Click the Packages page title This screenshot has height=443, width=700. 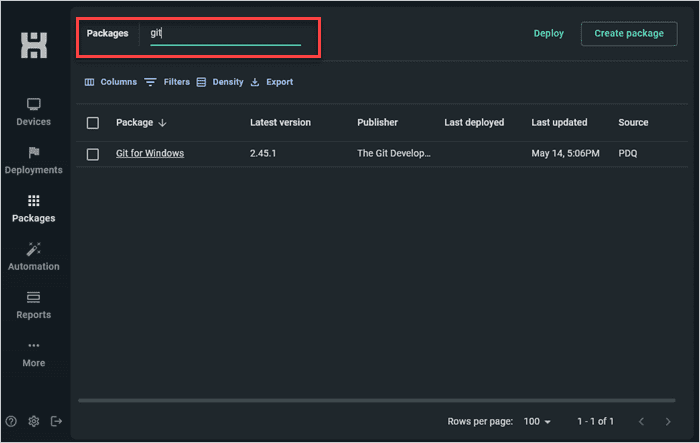tap(108, 33)
